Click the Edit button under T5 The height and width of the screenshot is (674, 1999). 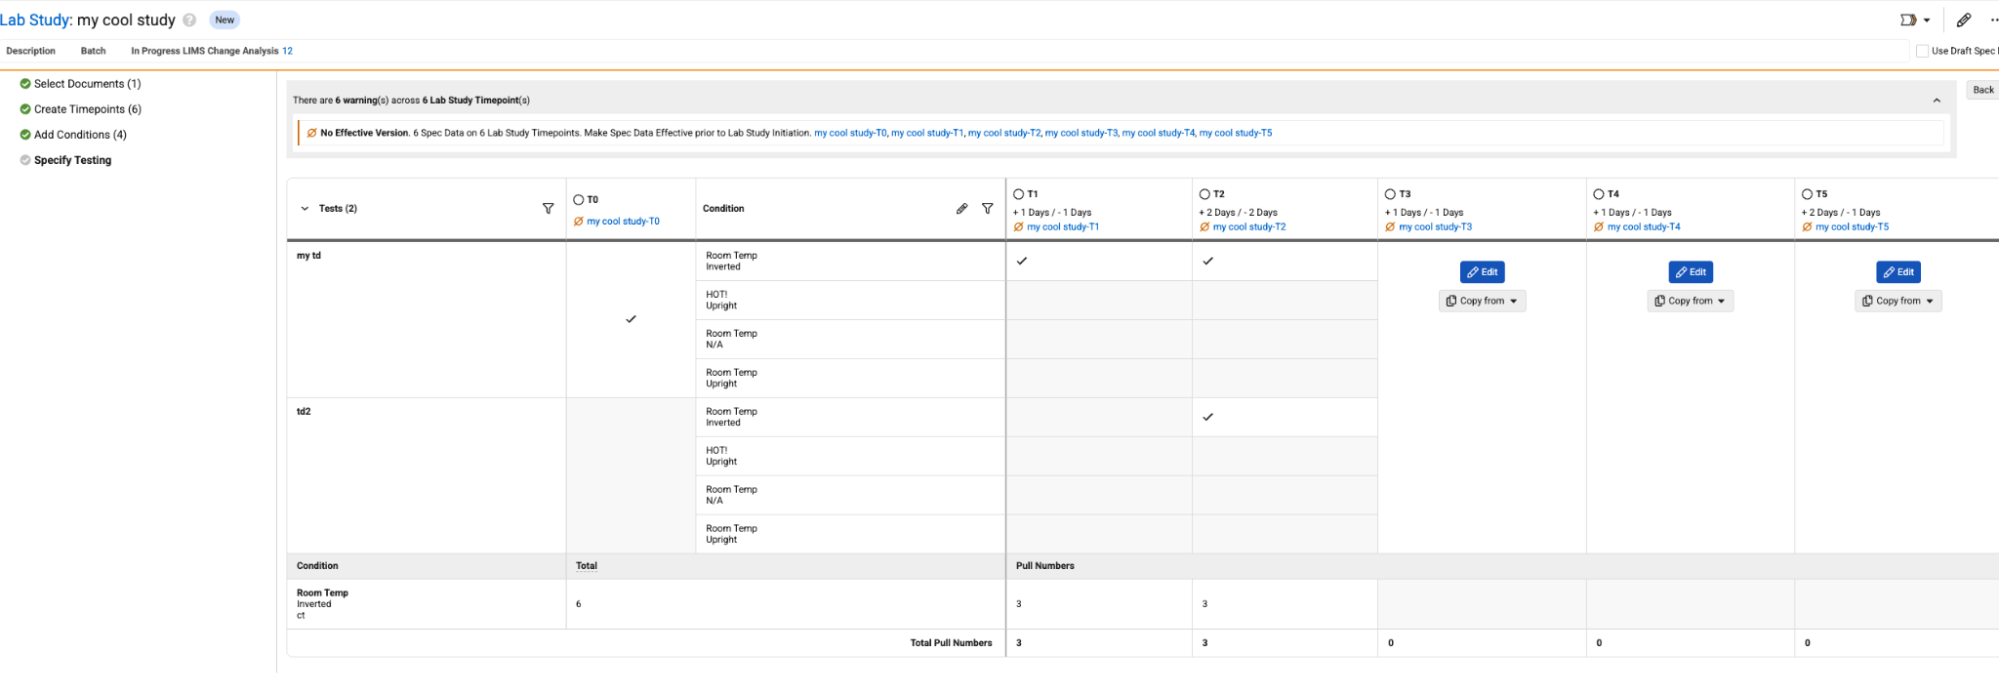pyautogui.click(x=1898, y=272)
